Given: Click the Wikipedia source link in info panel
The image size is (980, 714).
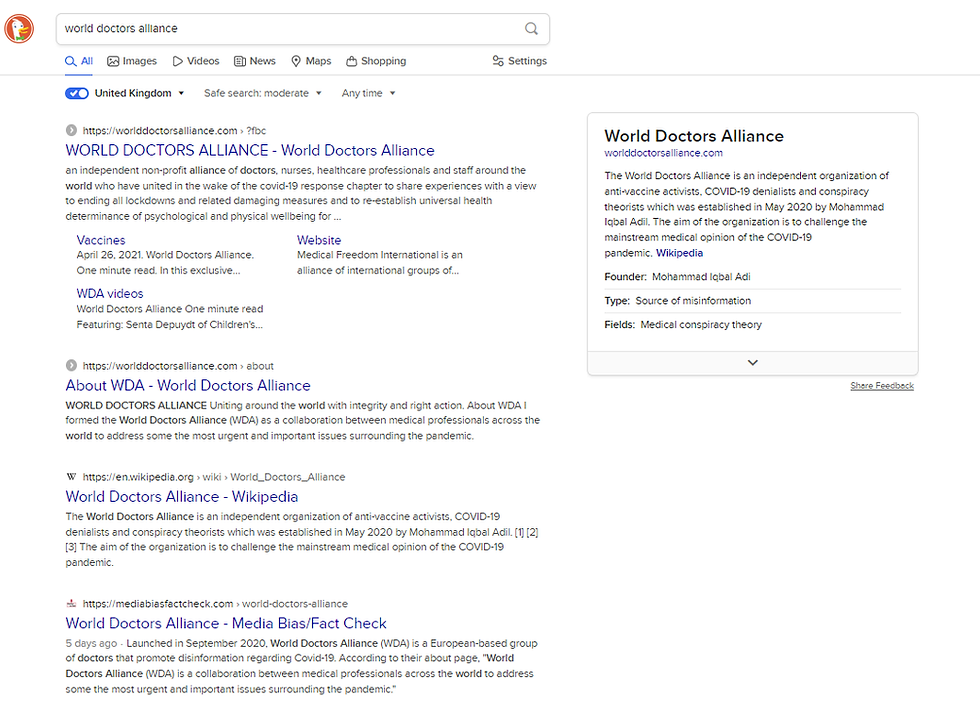Looking at the screenshot, I should point(679,253).
